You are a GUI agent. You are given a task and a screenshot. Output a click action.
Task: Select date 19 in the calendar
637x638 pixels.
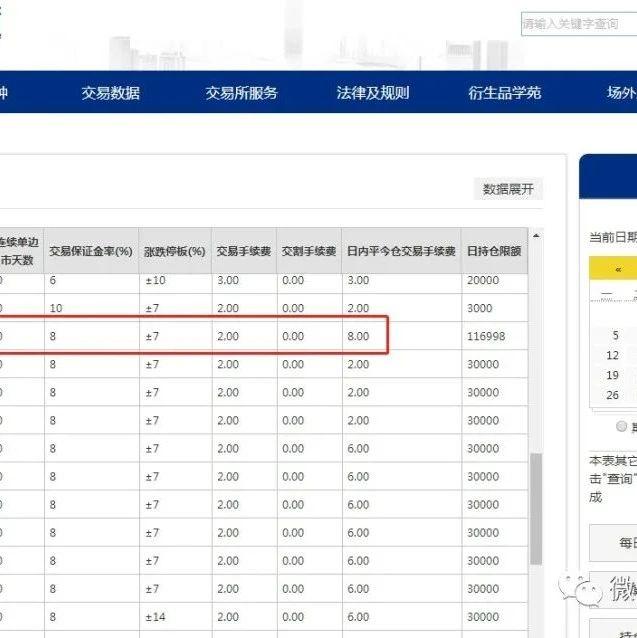[x=612, y=375]
